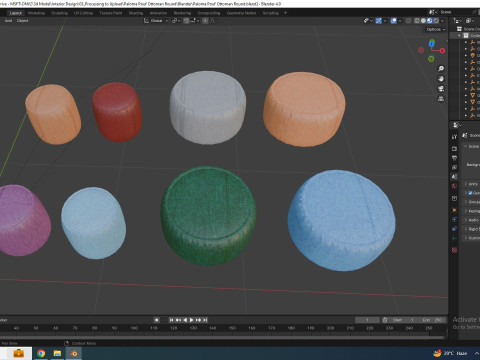Viewport: 480px width, 360px height.
Task: Open the Texture properties tab icon
Action: pyautogui.click(x=454, y=250)
